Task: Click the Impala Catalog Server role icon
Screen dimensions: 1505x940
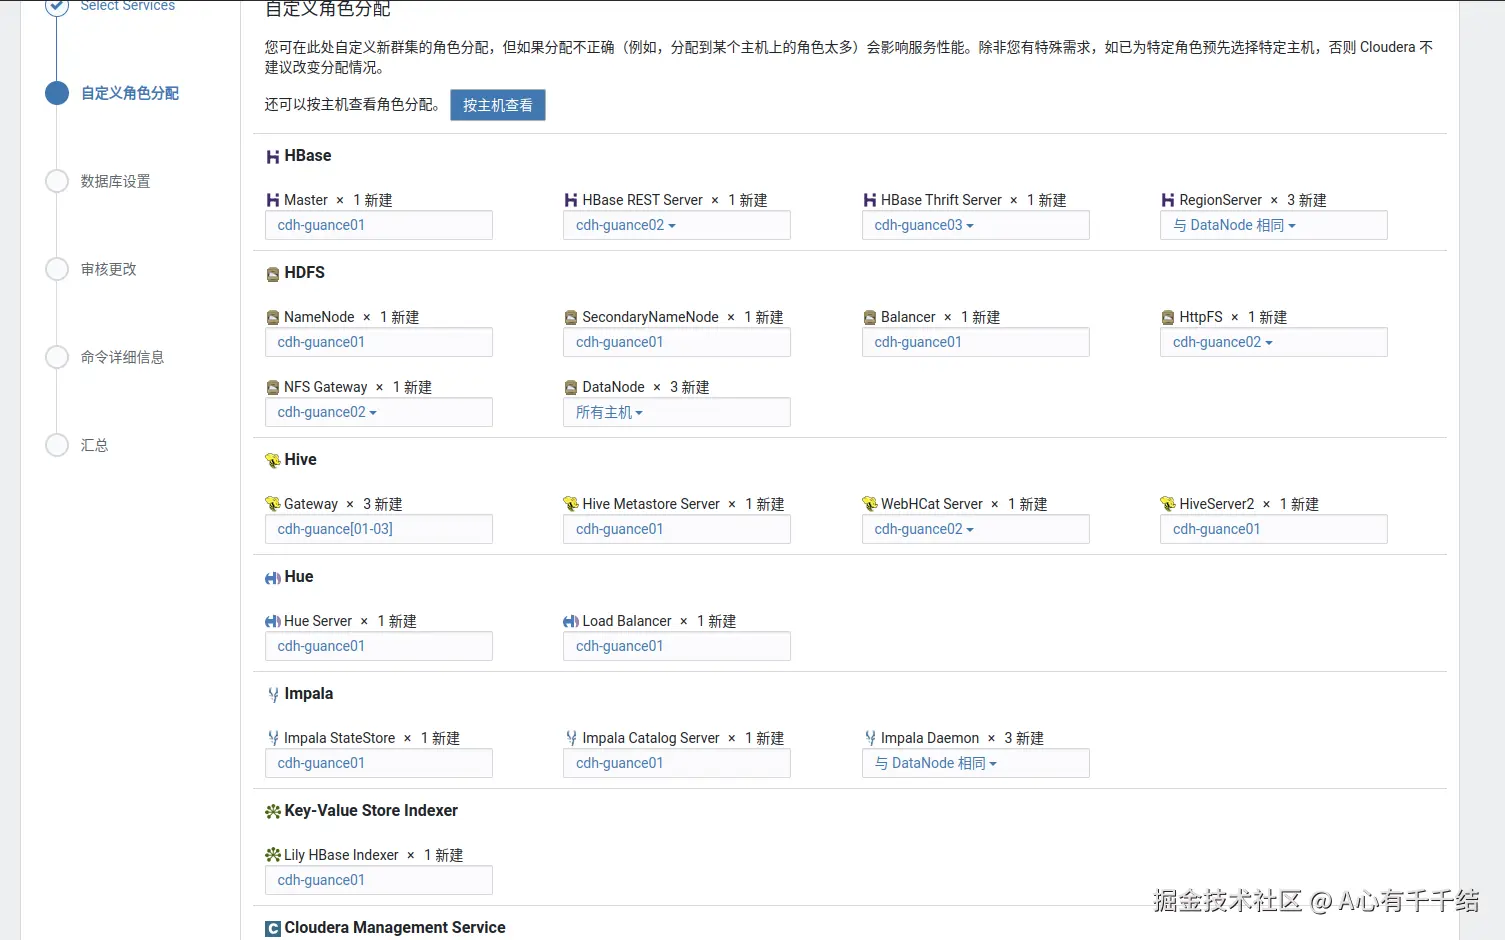Action: coord(572,738)
